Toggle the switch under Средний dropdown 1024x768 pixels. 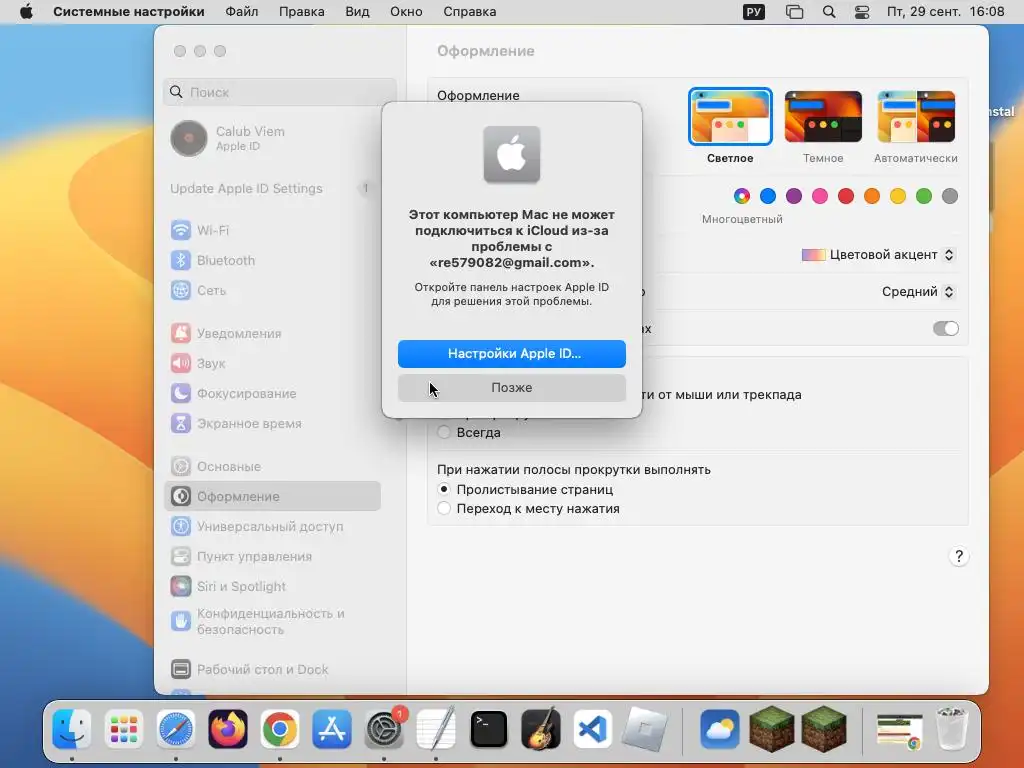[946, 328]
